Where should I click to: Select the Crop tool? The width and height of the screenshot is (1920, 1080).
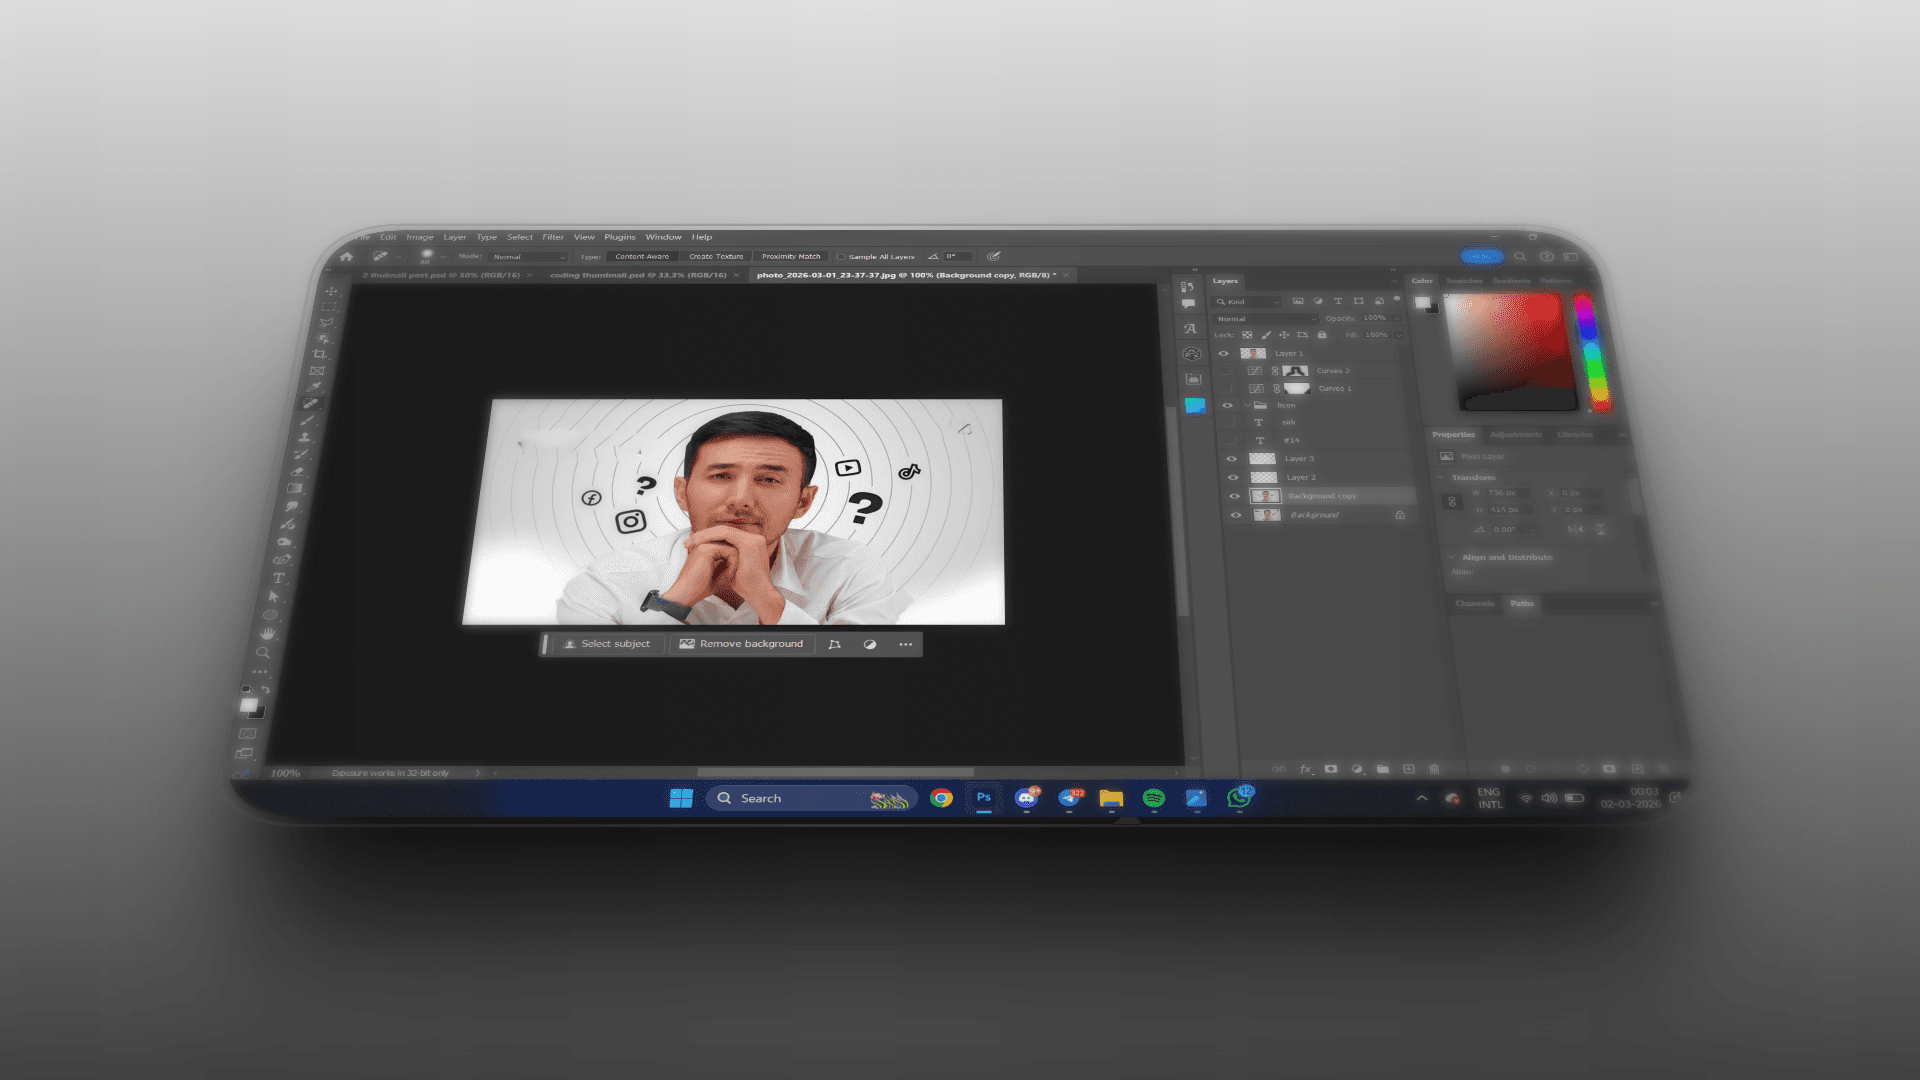click(x=321, y=354)
